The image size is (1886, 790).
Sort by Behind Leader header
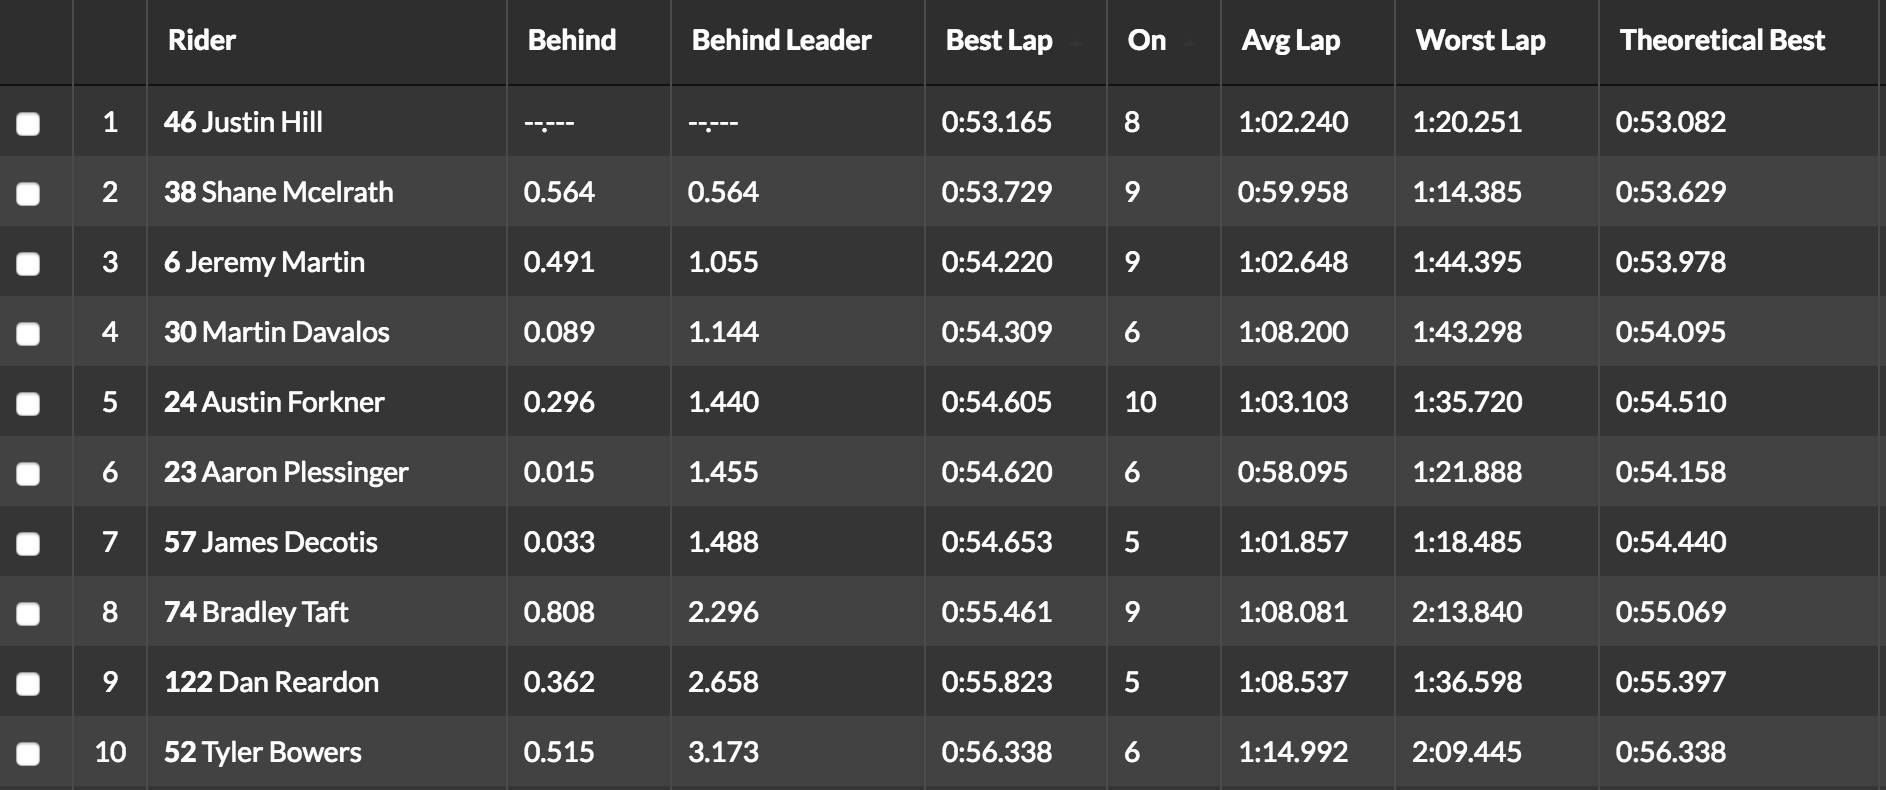781,40
